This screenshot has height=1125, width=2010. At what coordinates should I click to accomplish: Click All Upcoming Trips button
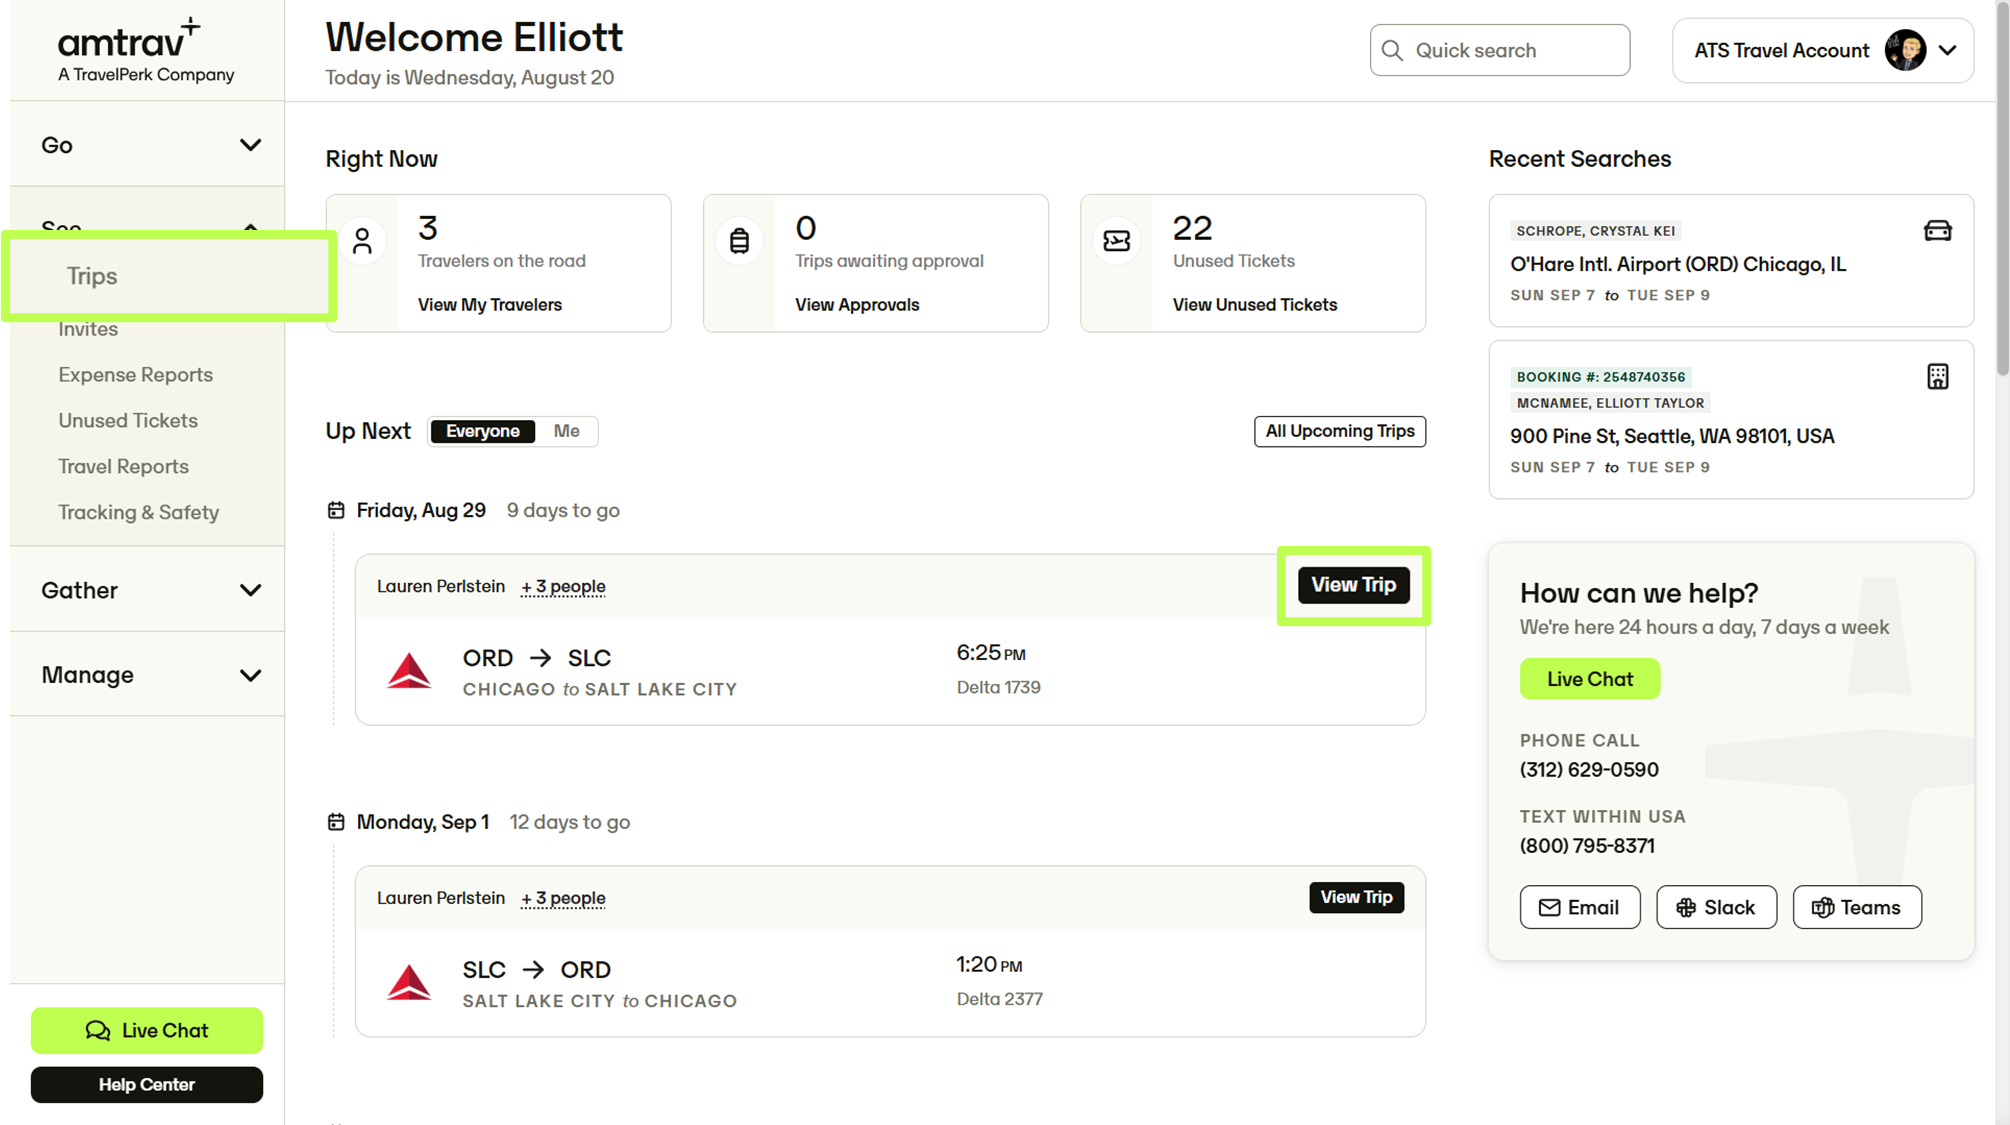click(1339, 431)
